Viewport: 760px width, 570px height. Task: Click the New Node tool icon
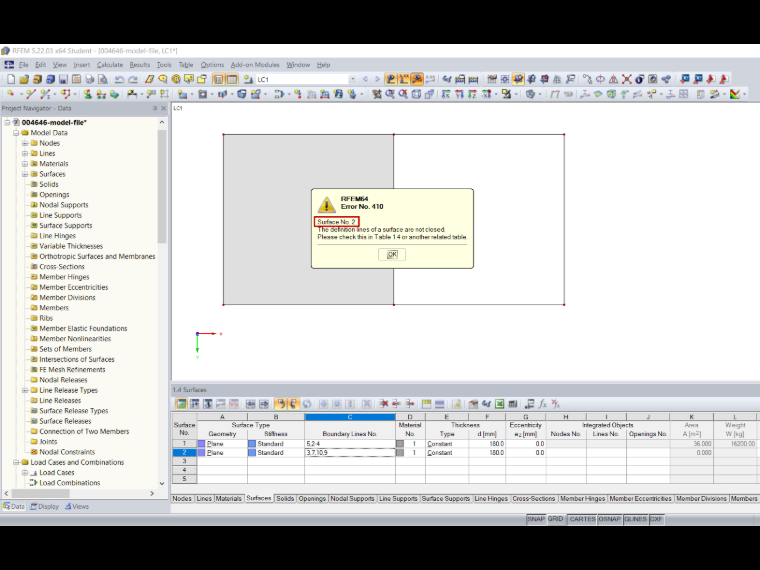point(11,94)
